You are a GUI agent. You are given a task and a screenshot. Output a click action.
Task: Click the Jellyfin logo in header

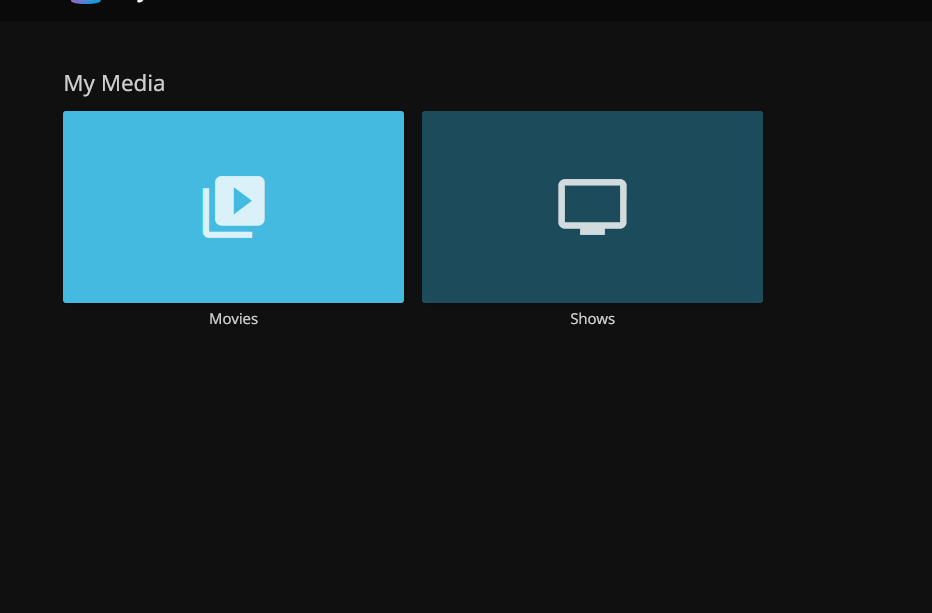click(x=86, y=1)
